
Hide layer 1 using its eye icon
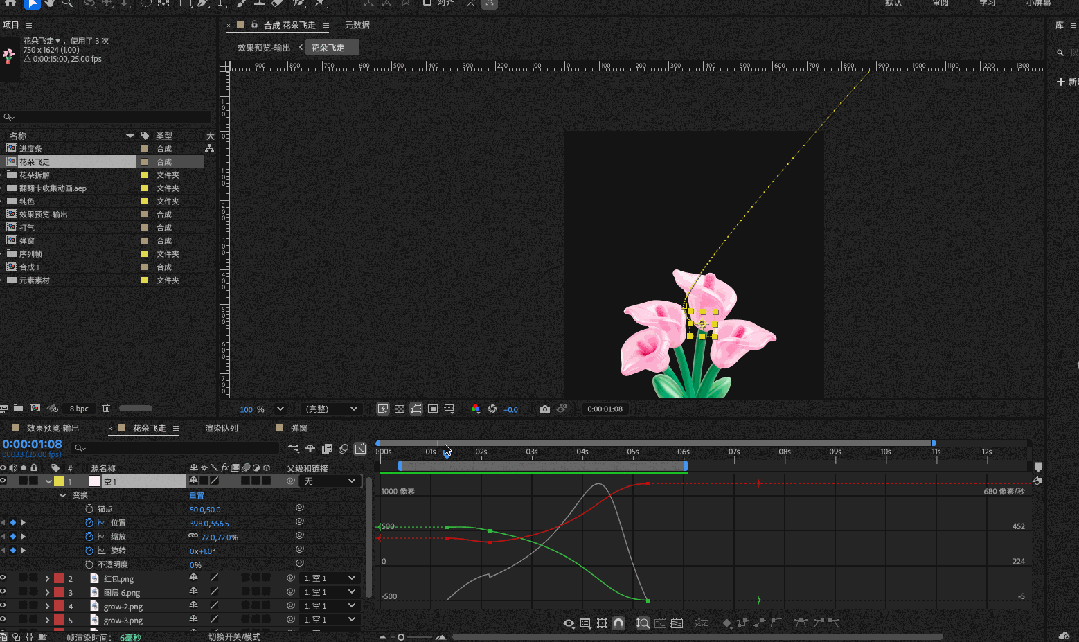(5, 481)
